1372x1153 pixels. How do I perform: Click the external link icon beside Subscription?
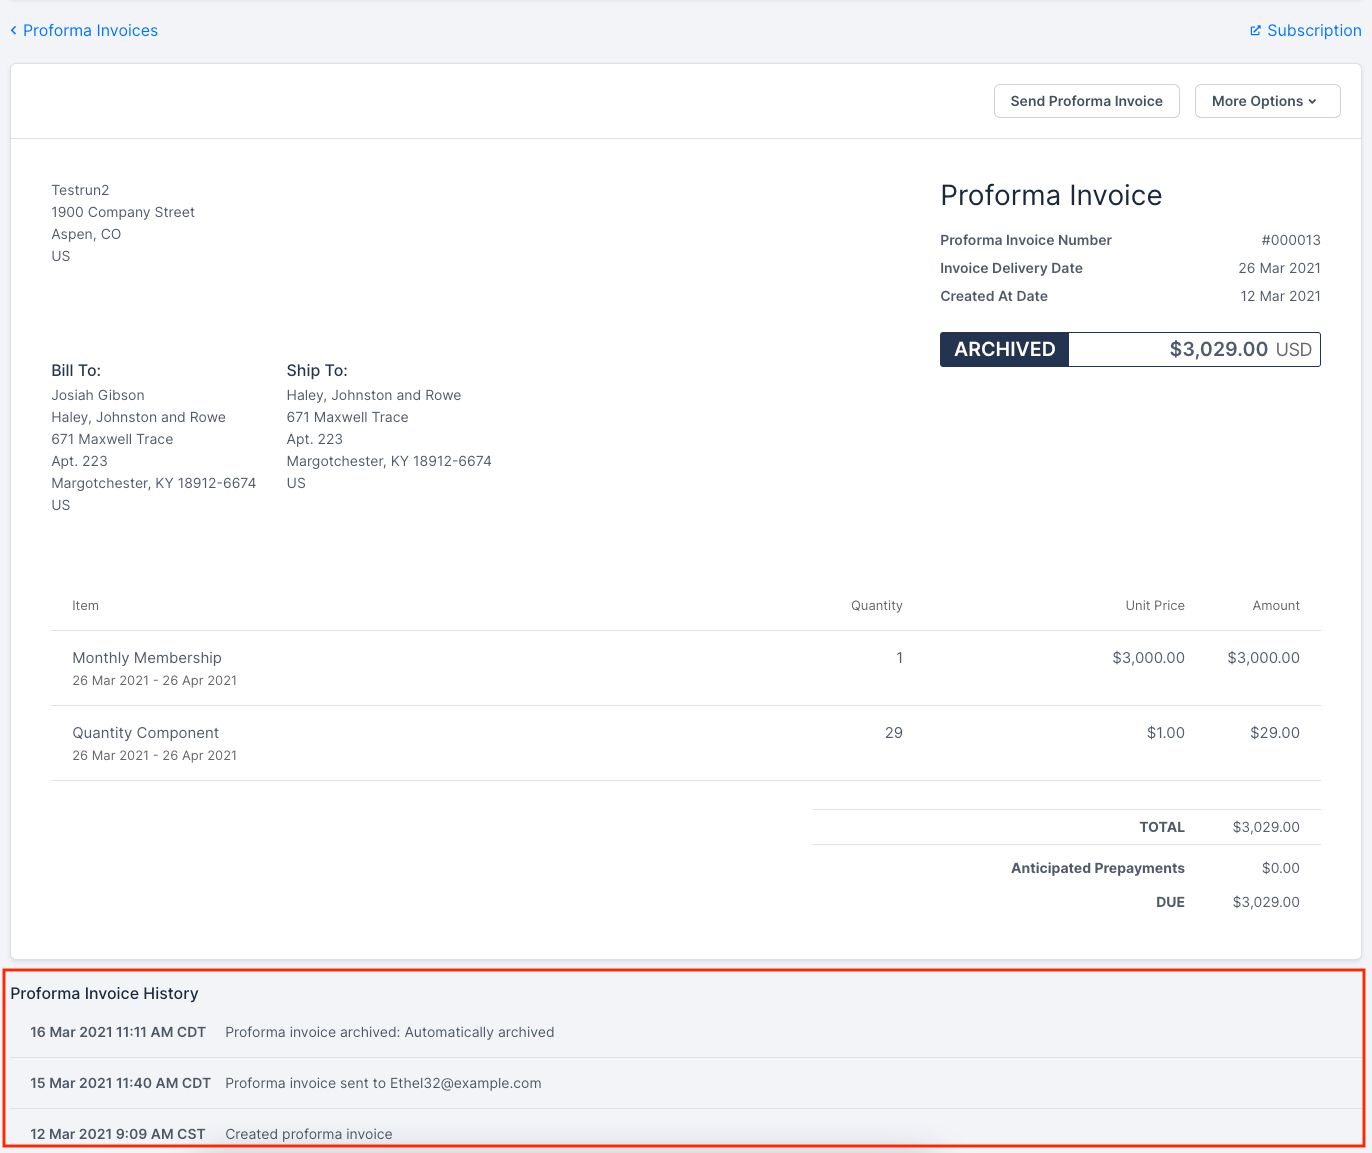pyautogui.click(x=1255, y=31)
